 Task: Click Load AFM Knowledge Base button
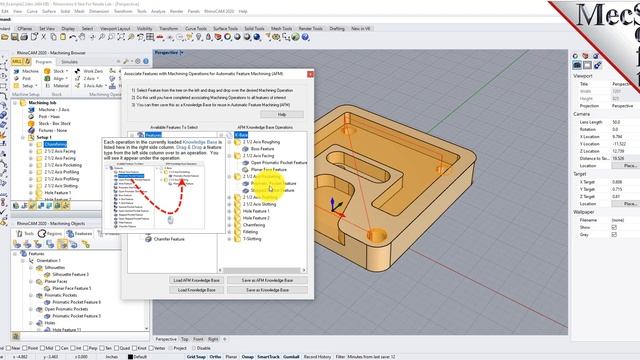(196, 280)
